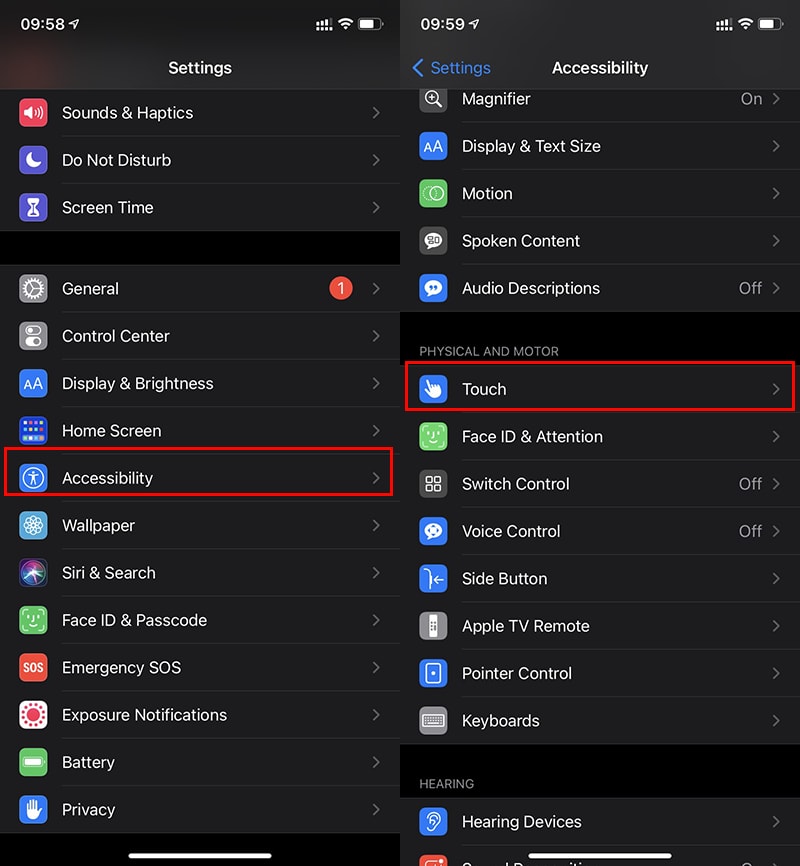800x866 pixels.
Task: Tap the Exposure Notifications icon
Action: coord(33,715)
